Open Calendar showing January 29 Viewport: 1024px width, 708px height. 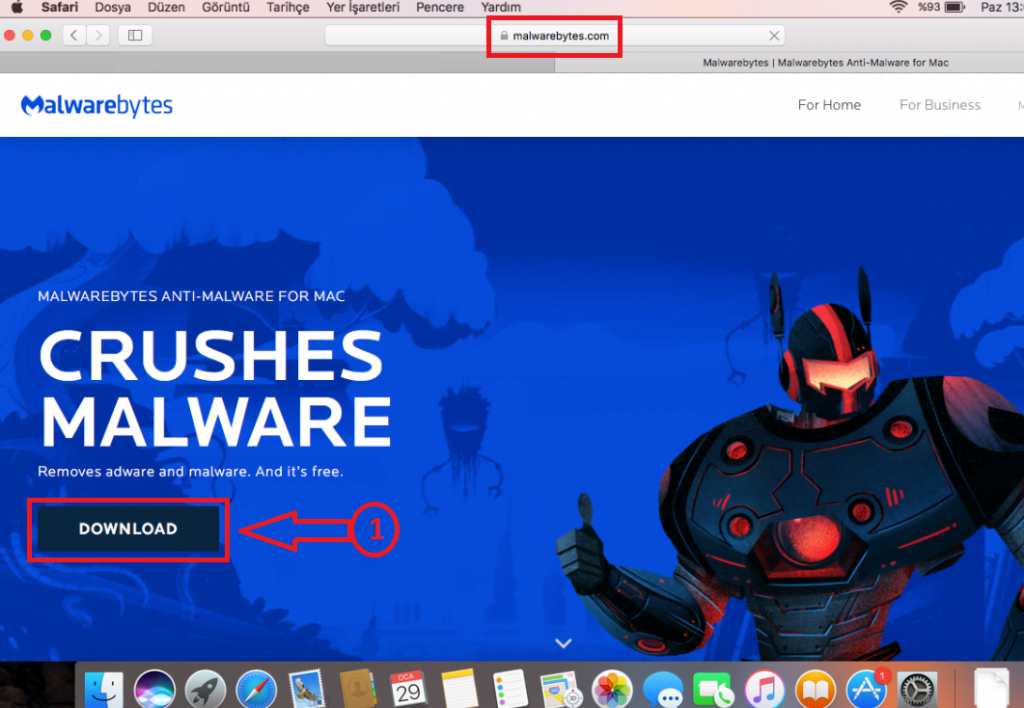click(x=409, y=688)
